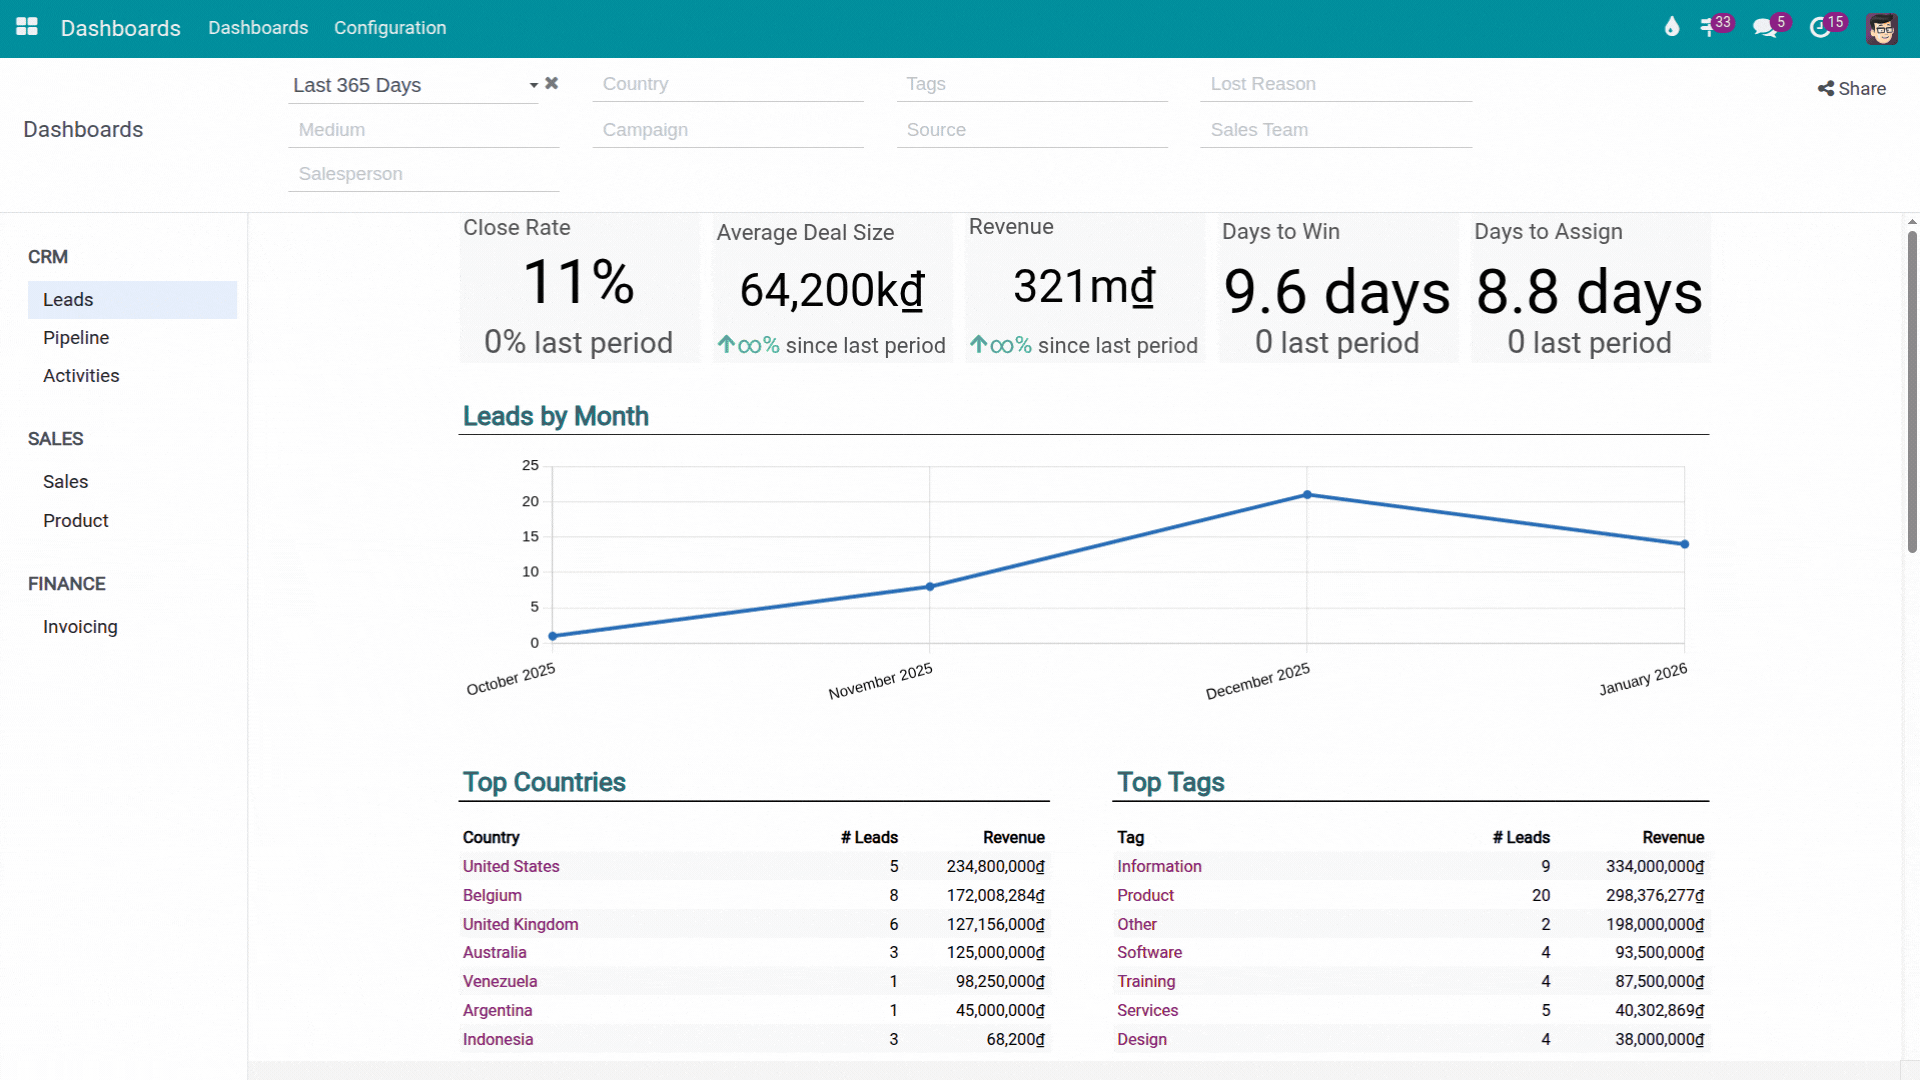This screenshot has width=1920, height=1080.
Task: Click the water drop status icon
Action: coord(1671,27)
